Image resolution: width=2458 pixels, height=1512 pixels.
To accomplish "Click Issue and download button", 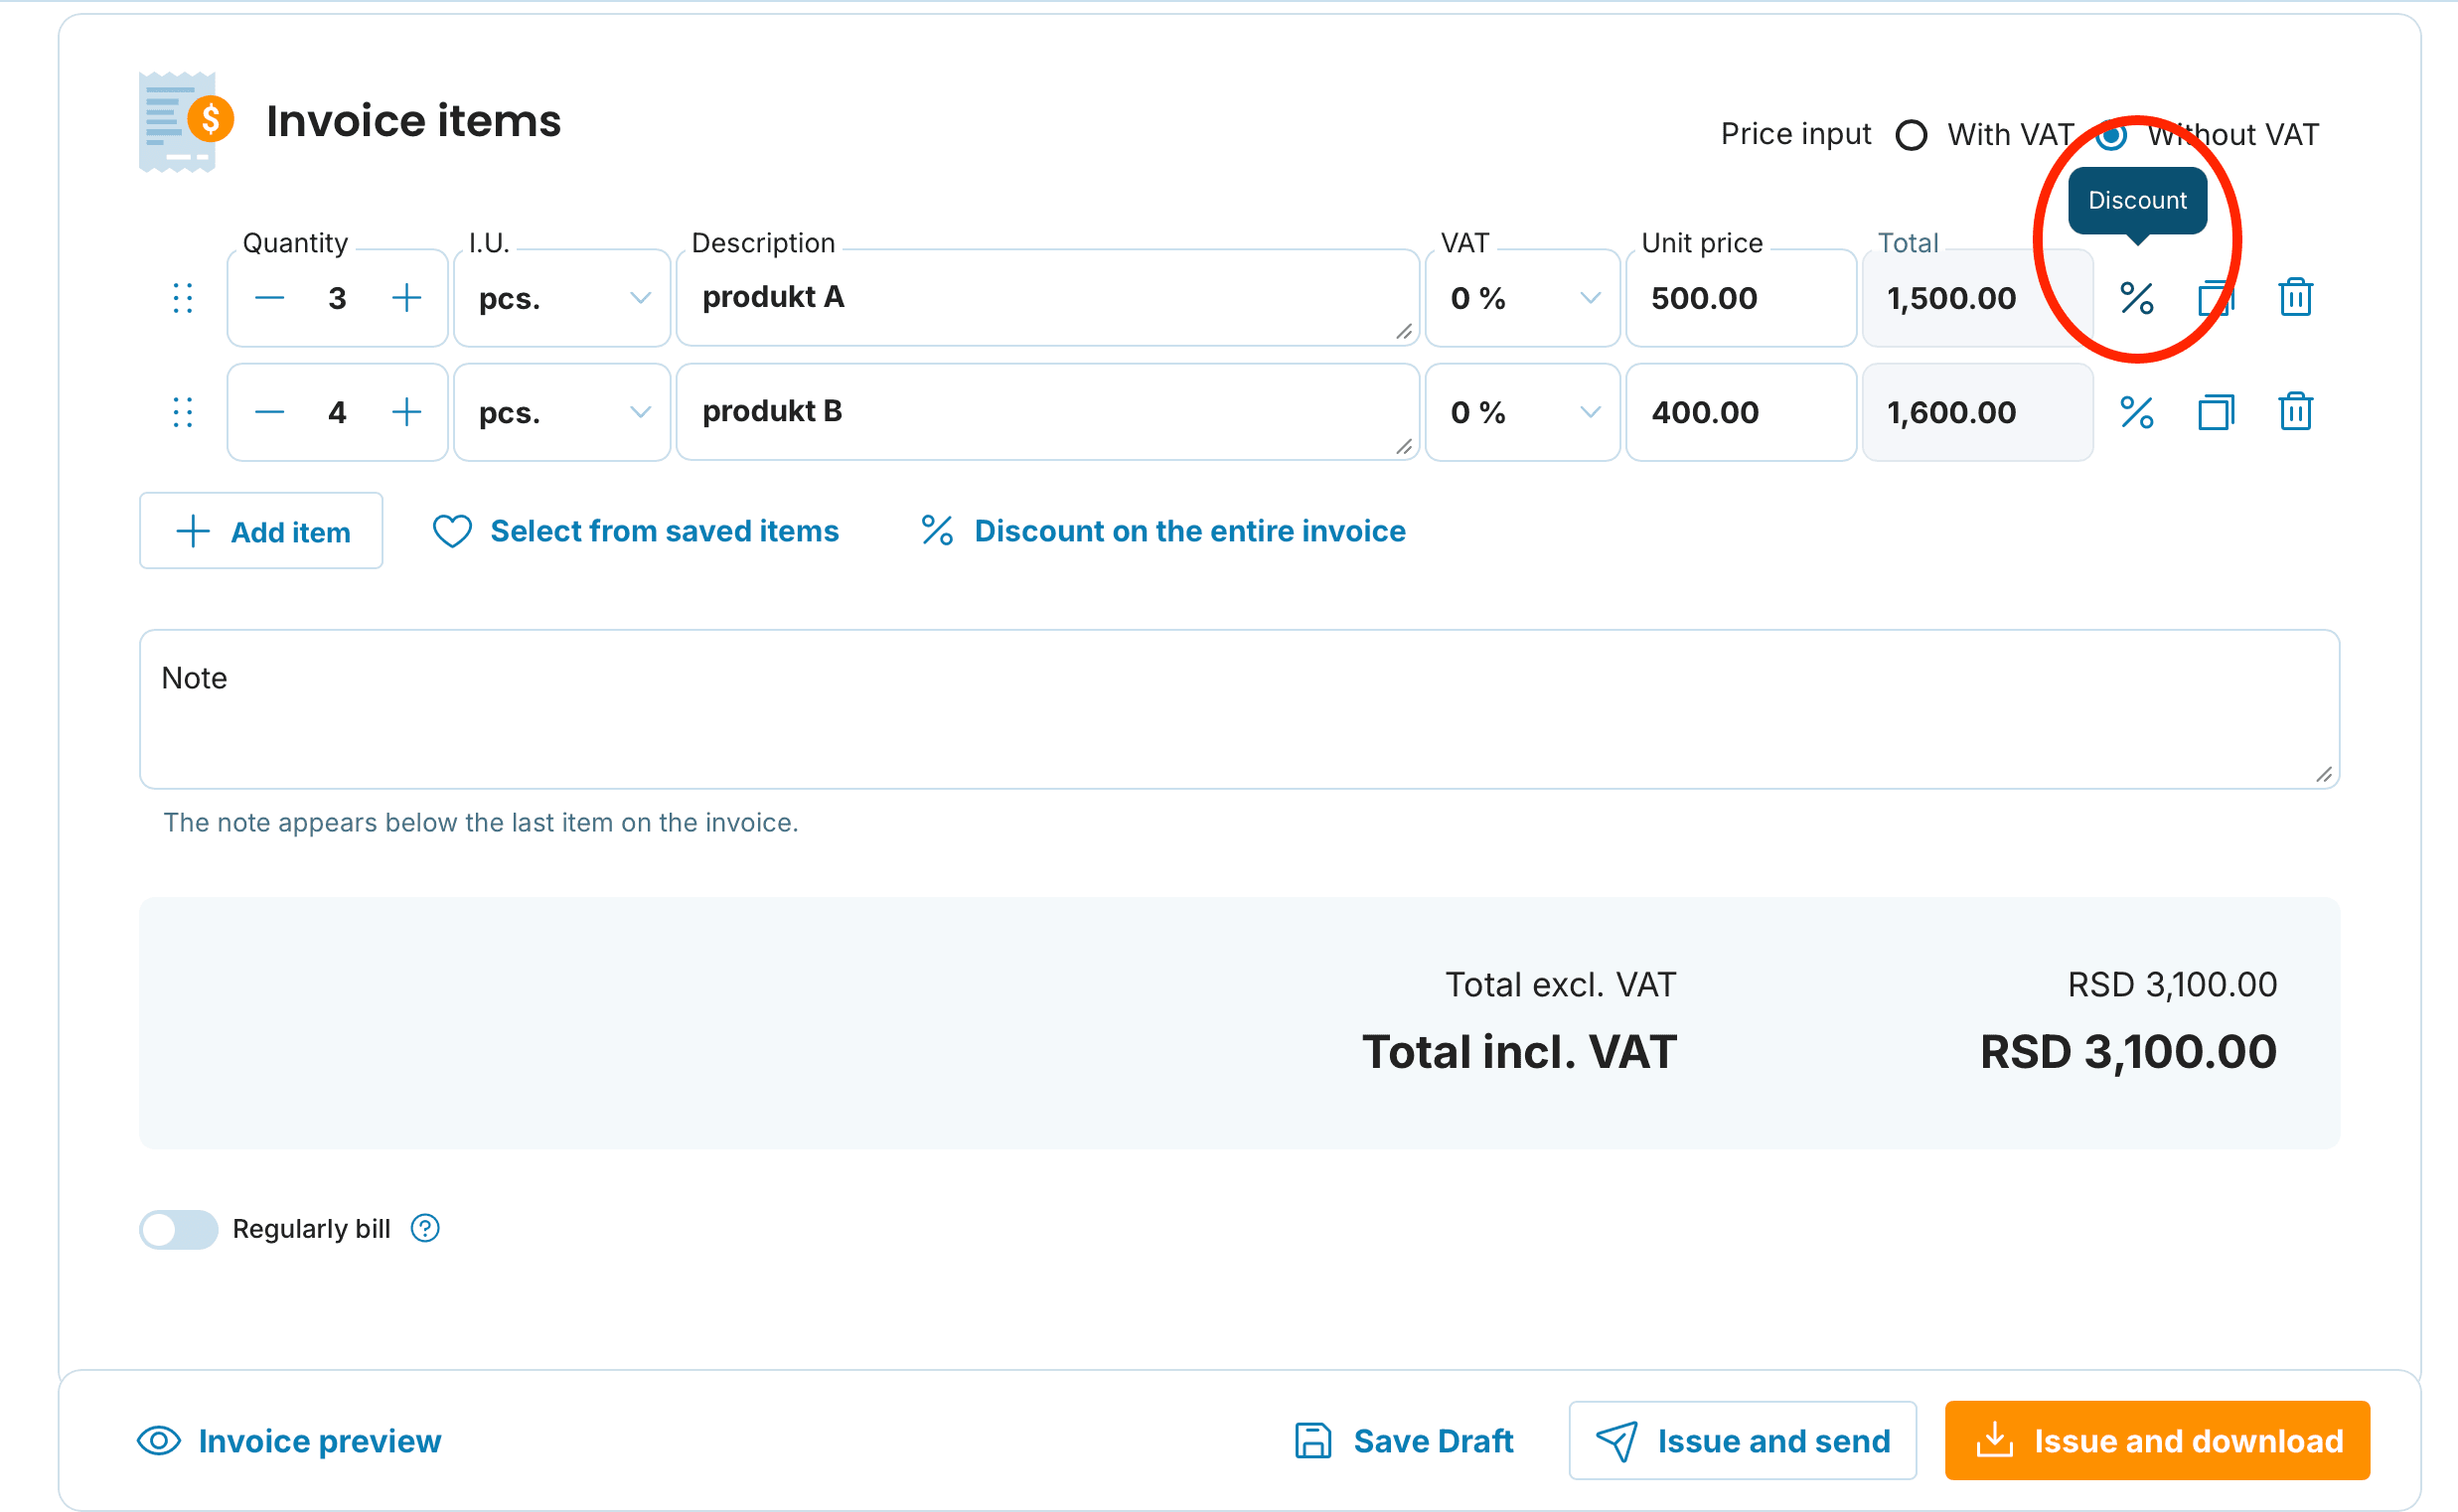I will [x=2157, y=1441].
